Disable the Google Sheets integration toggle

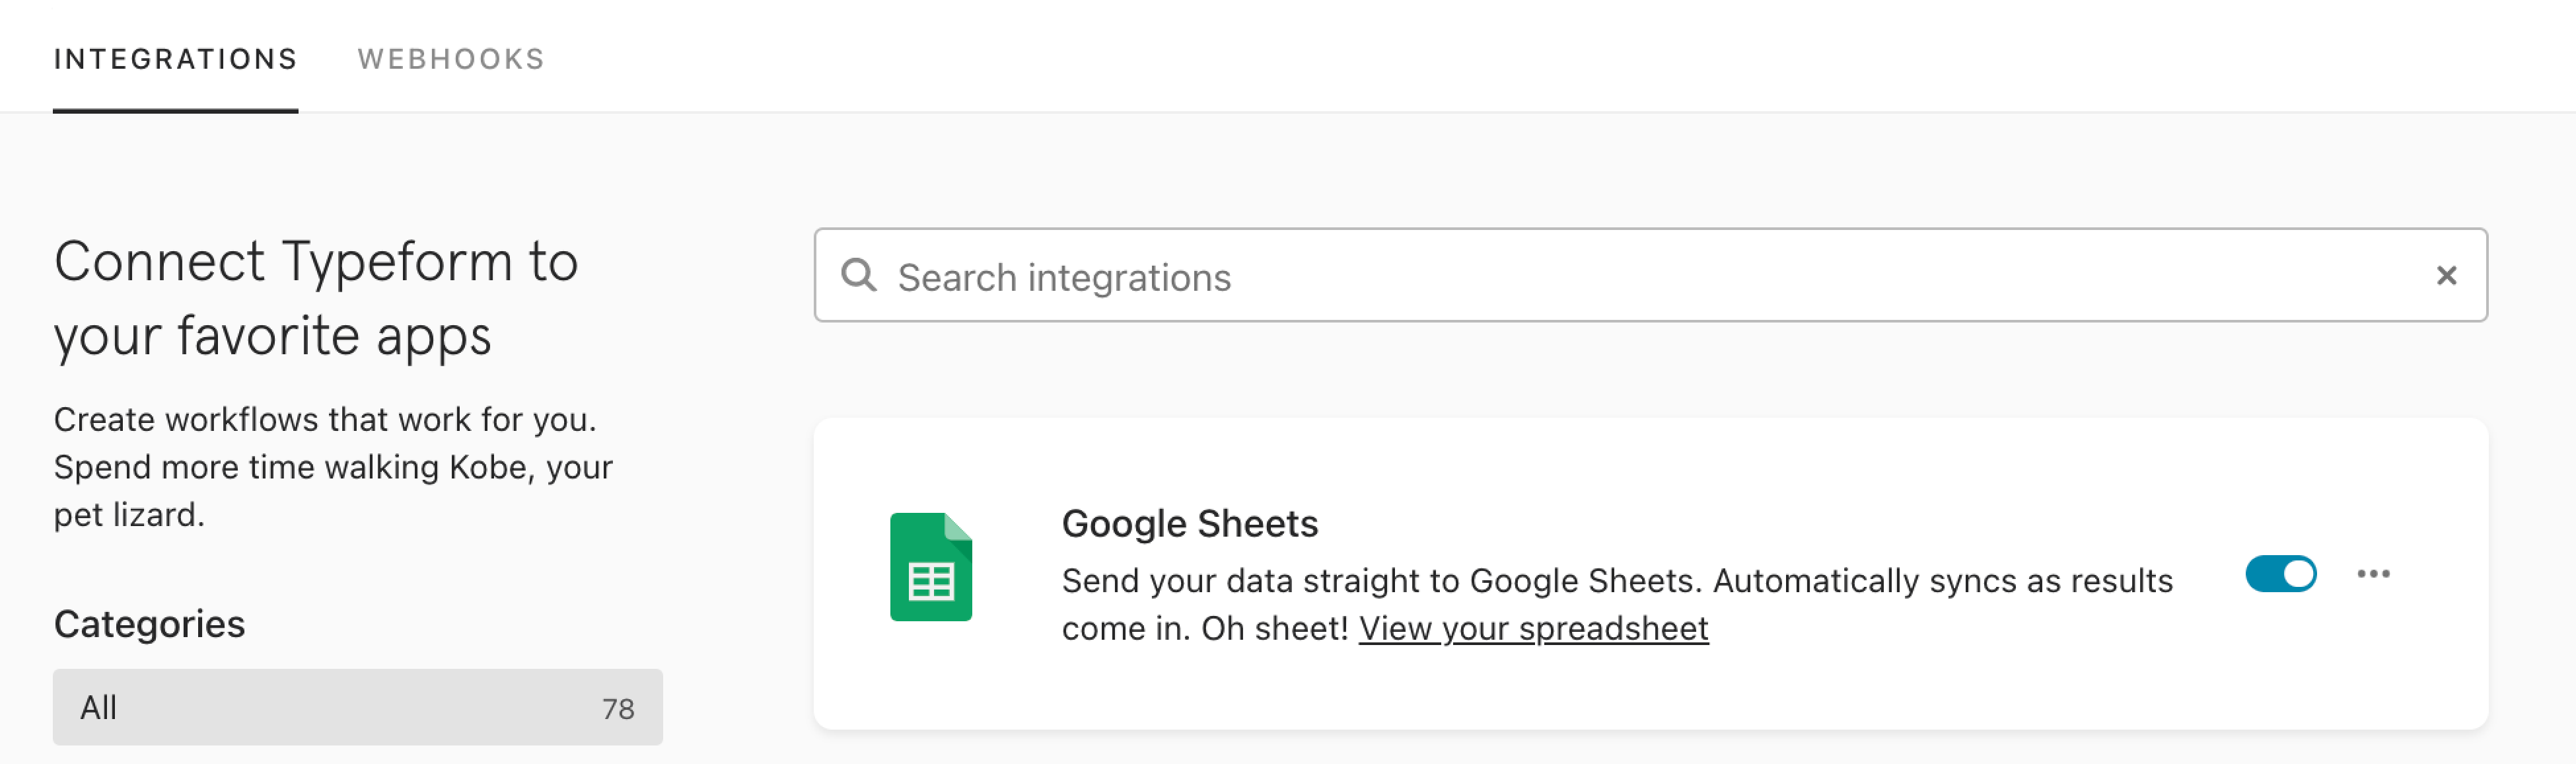point(2280,574)
